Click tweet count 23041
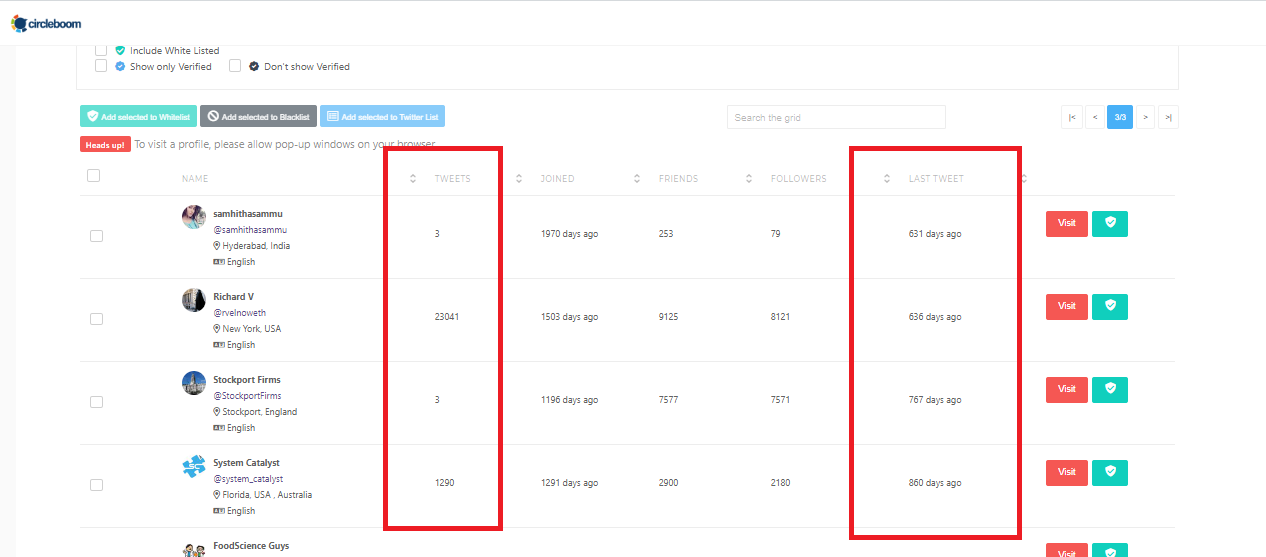This screenshot has width=1266, height=557. click(x=447, y=317)
